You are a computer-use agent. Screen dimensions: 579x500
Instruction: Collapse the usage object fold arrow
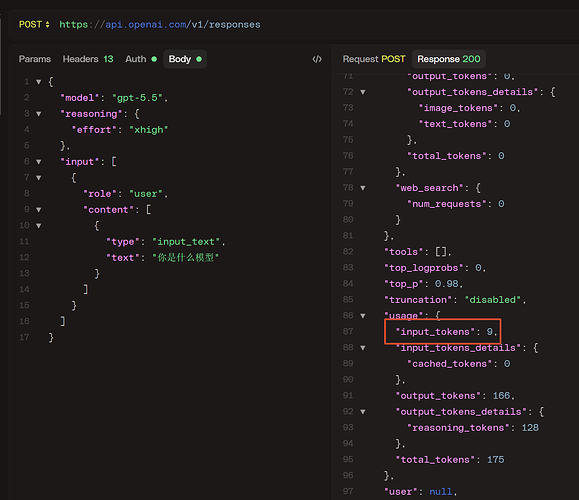coord(363,316)
